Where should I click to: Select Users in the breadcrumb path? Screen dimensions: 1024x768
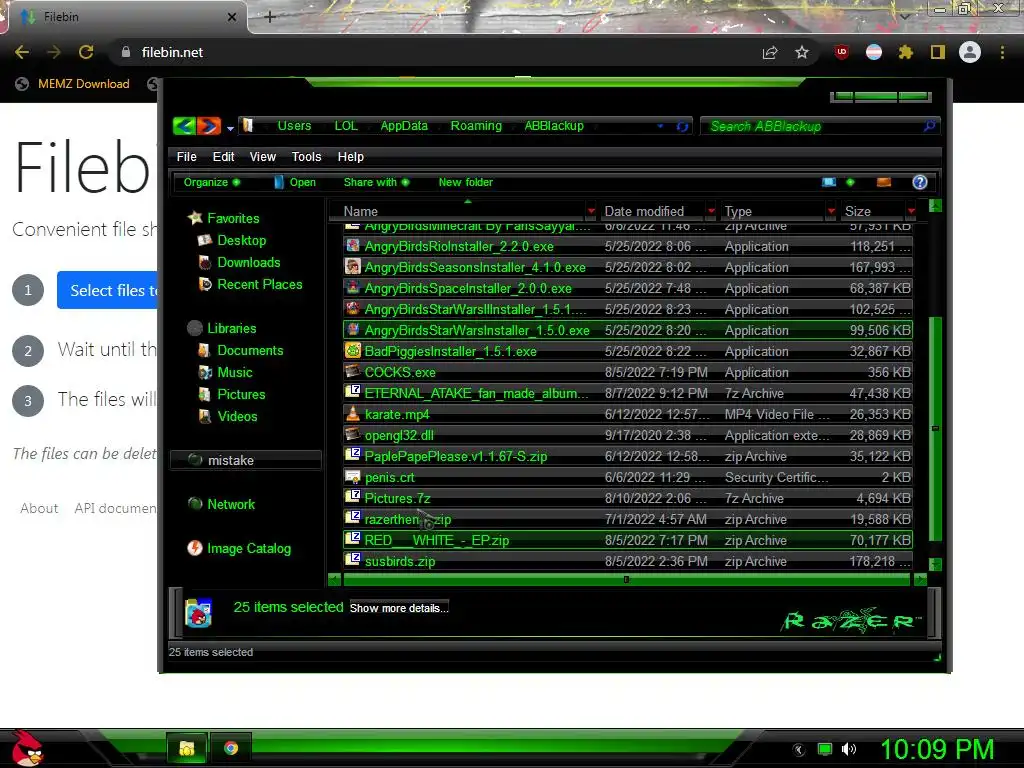click(294, 125)
